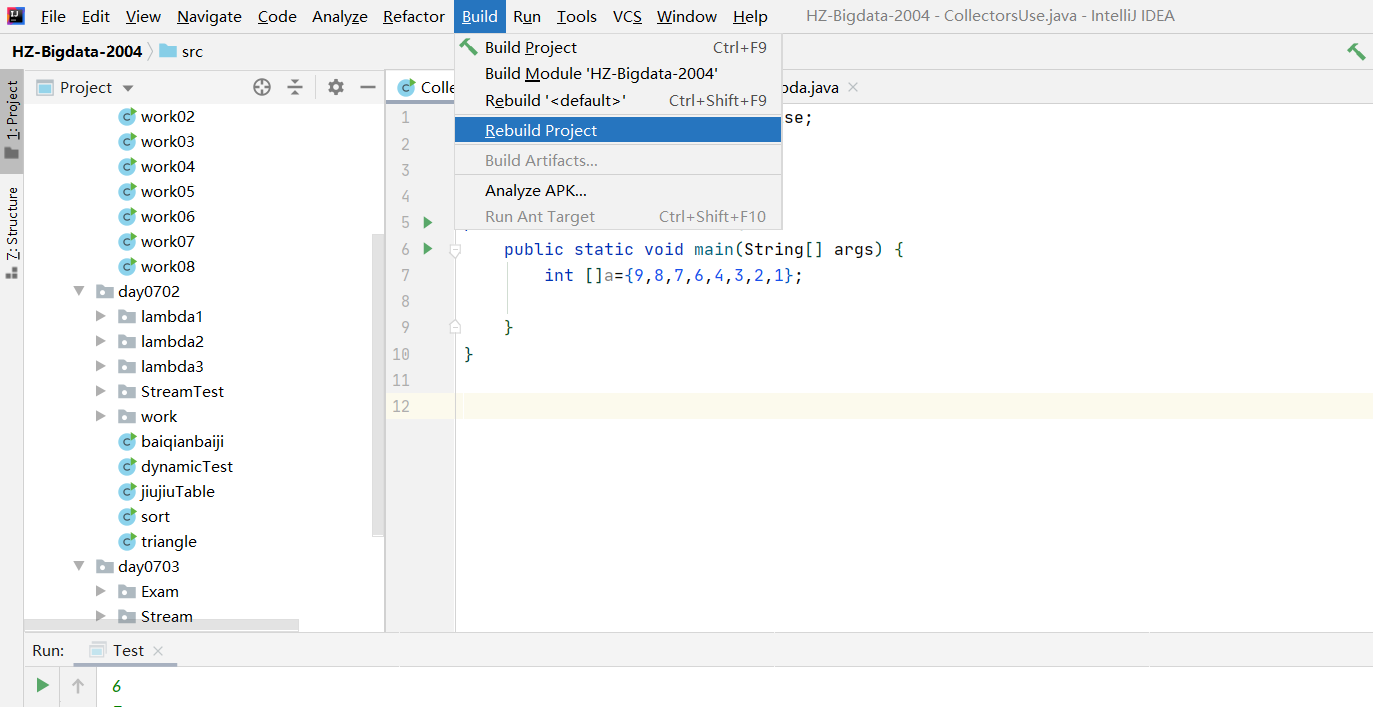Collapse the day0702 folder
The image size is (1373, 707).
tap(79, 291)
